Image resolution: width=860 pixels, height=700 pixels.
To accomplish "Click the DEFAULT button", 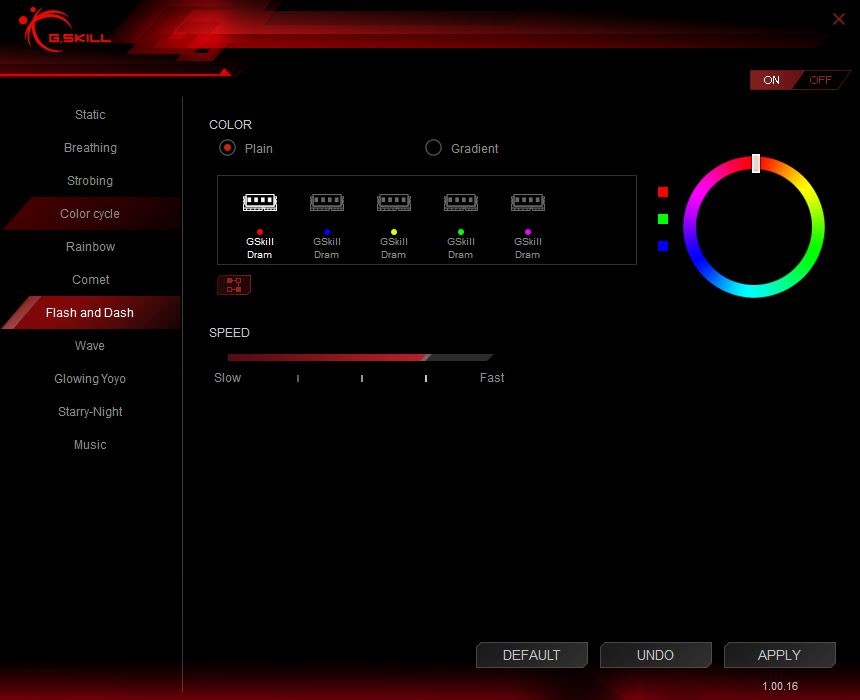I will tap(531, 655).
